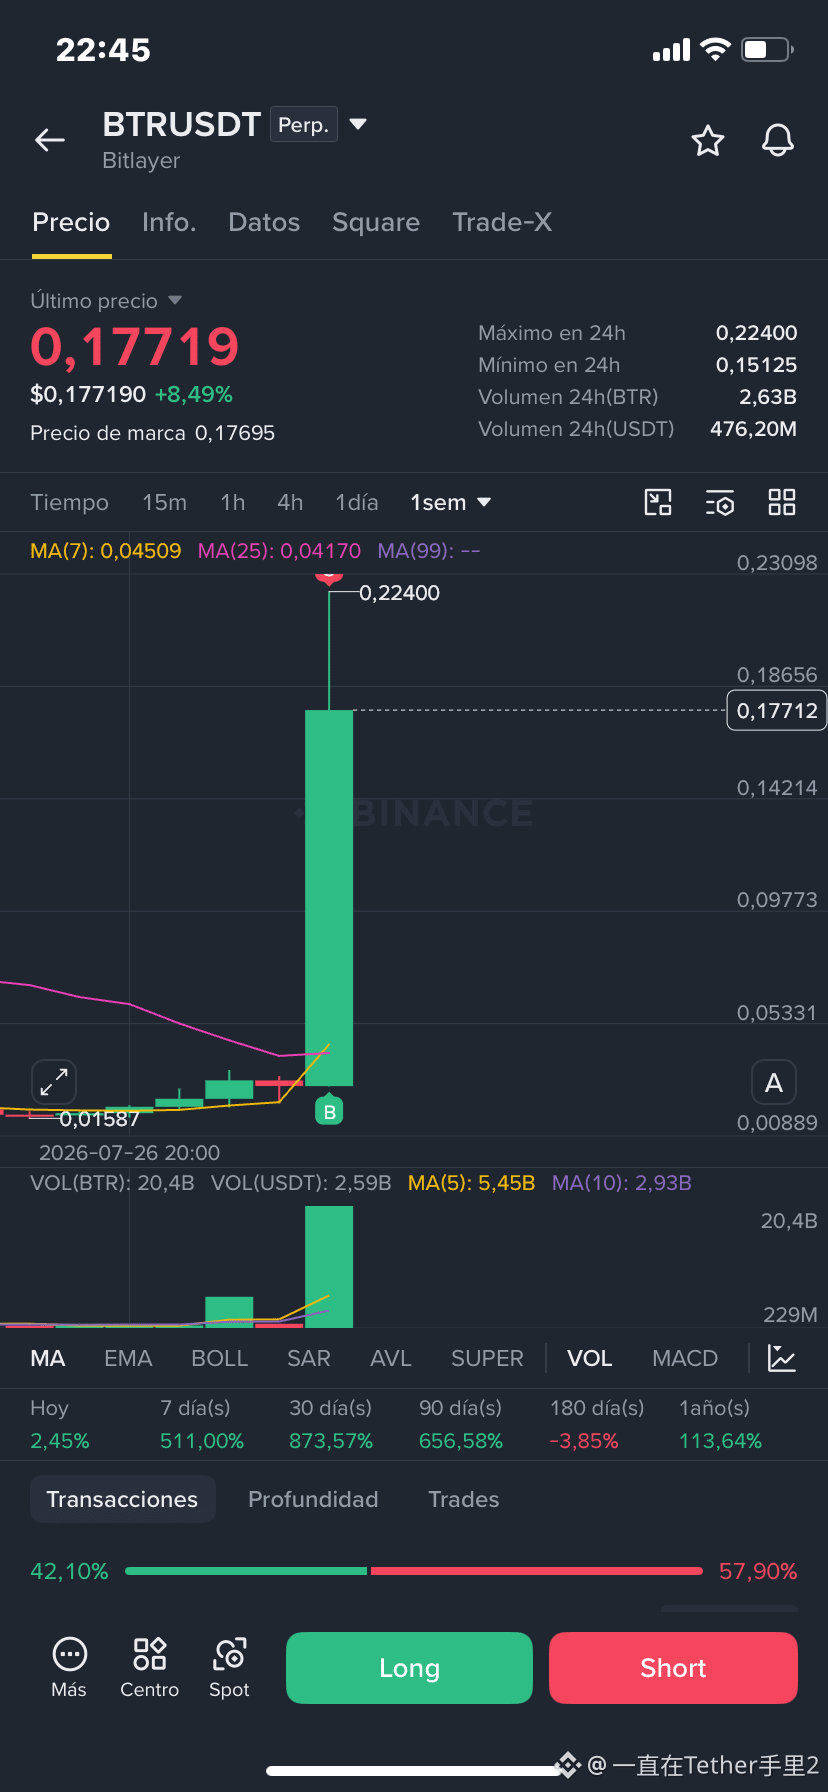The height and width of the screenshot is (1792, 828).
Task: Switch to the Datos tab
Action: [264, 222]
